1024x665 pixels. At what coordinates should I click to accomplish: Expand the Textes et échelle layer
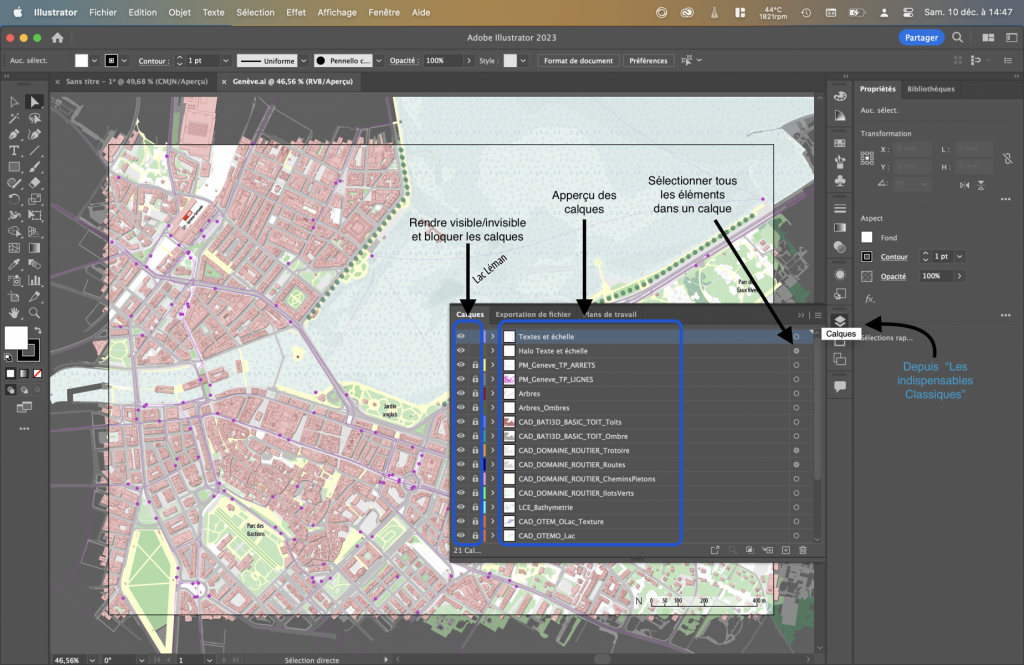tap(493, 337)
